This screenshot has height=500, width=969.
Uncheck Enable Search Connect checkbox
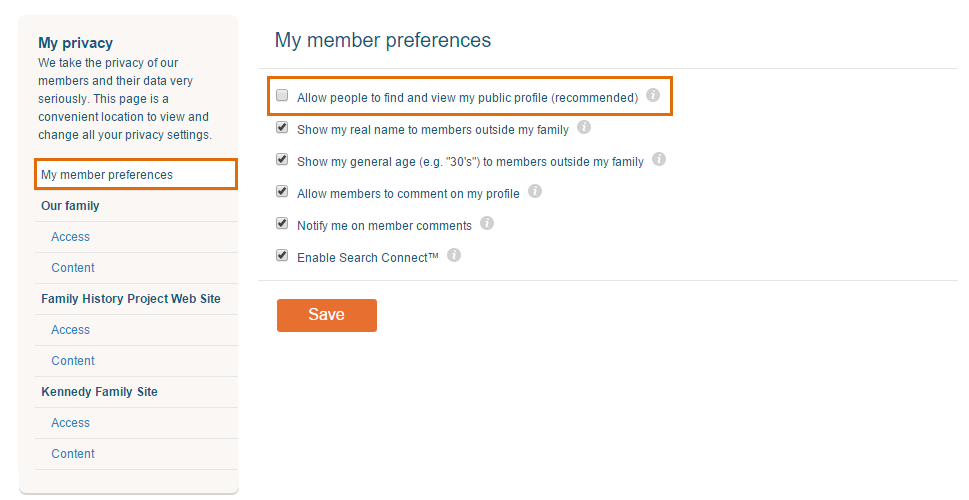click(283, 256)
